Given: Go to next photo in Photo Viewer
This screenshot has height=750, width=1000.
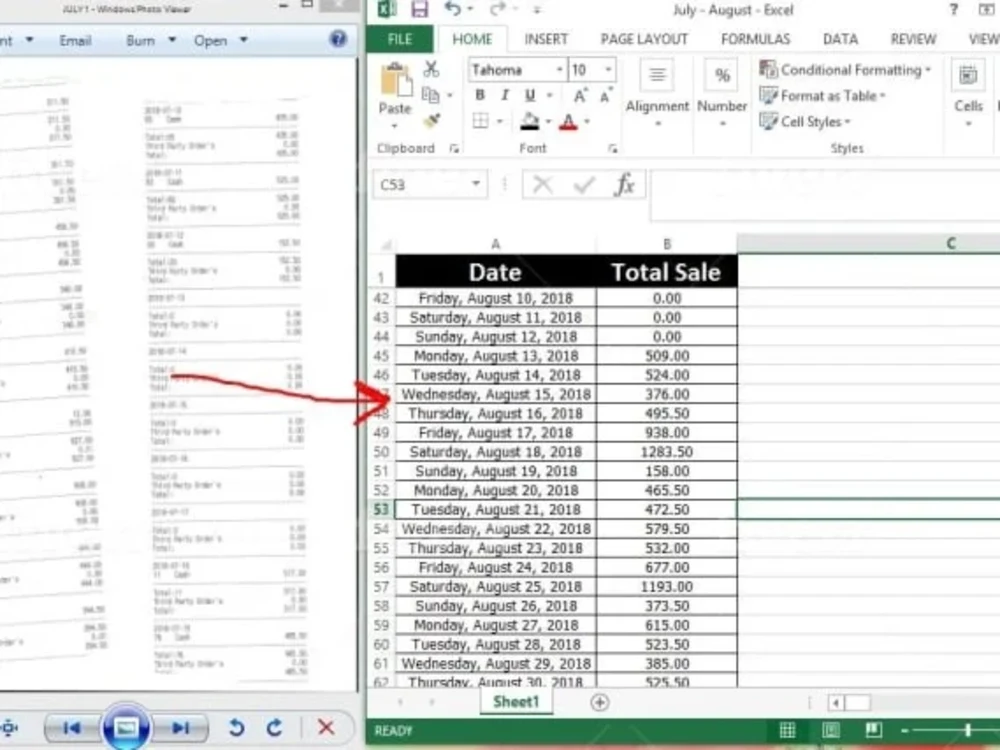Looking at the screenshot, I should point(180,727).
